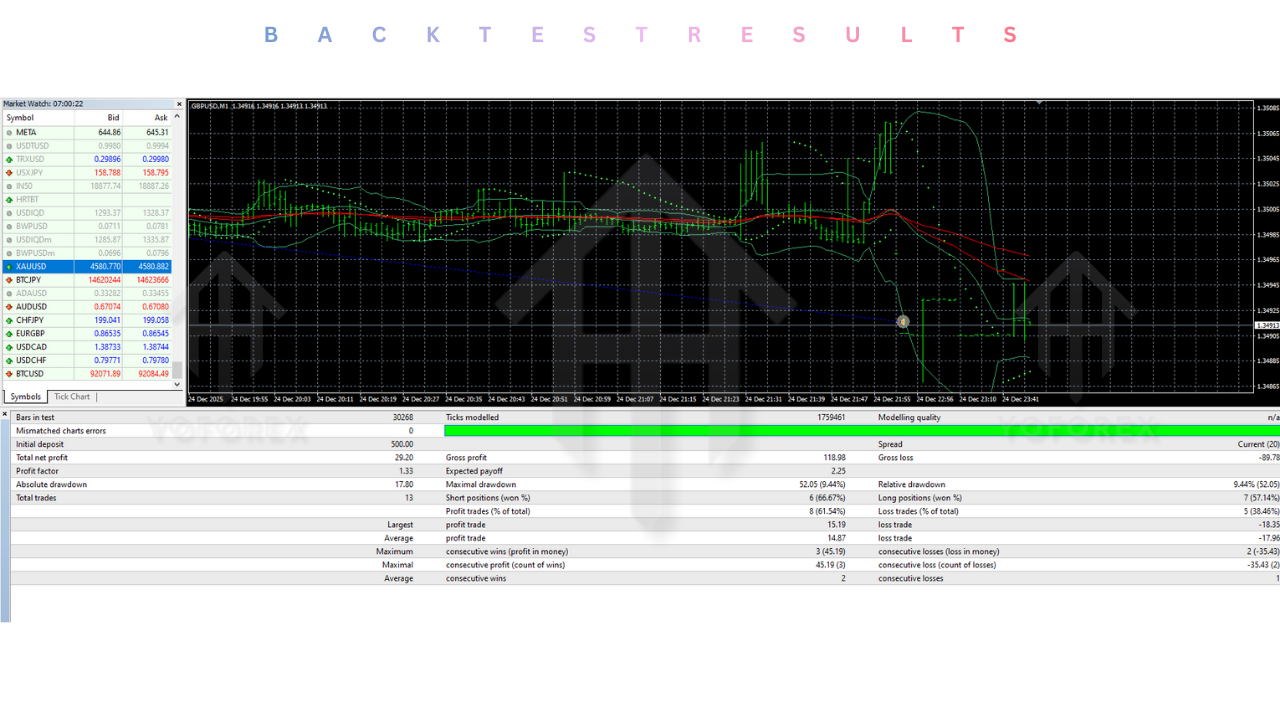Click the scroll-up chevron in Market Watch list
This screenshot has width=1280, height=720.
[x=175, y=117]
